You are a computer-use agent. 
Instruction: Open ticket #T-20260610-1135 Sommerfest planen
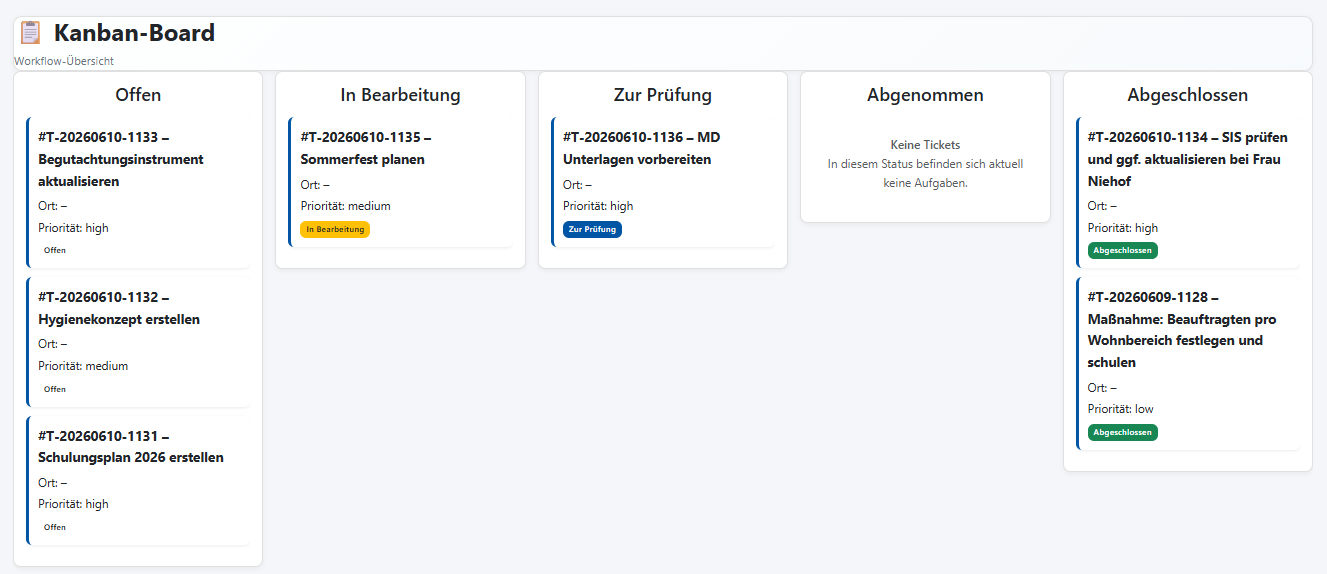[x=400, y=181]
